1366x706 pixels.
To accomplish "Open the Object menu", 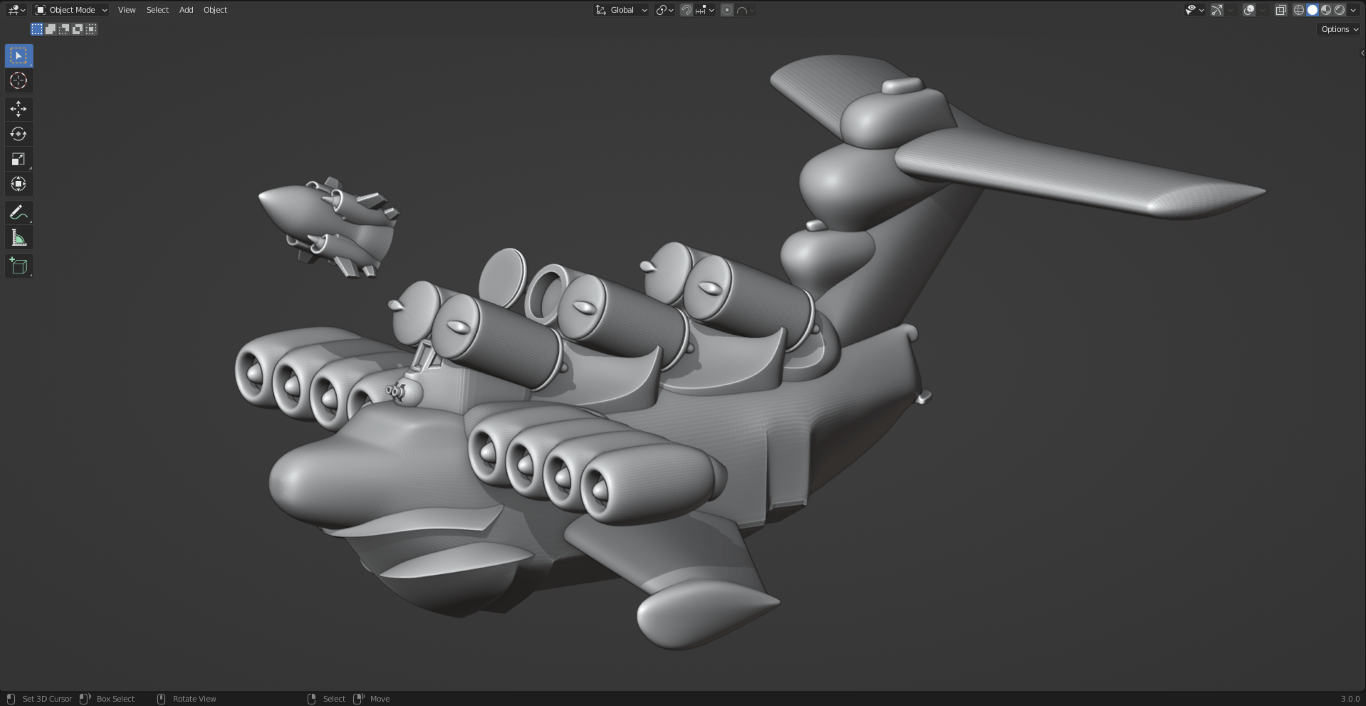I will [215, 10].
